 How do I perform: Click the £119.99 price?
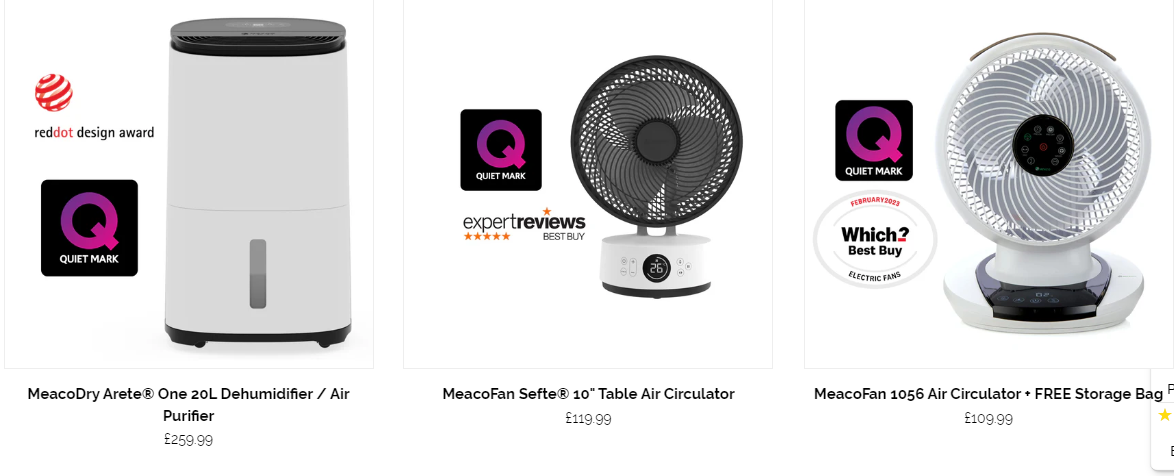(588, 418)
